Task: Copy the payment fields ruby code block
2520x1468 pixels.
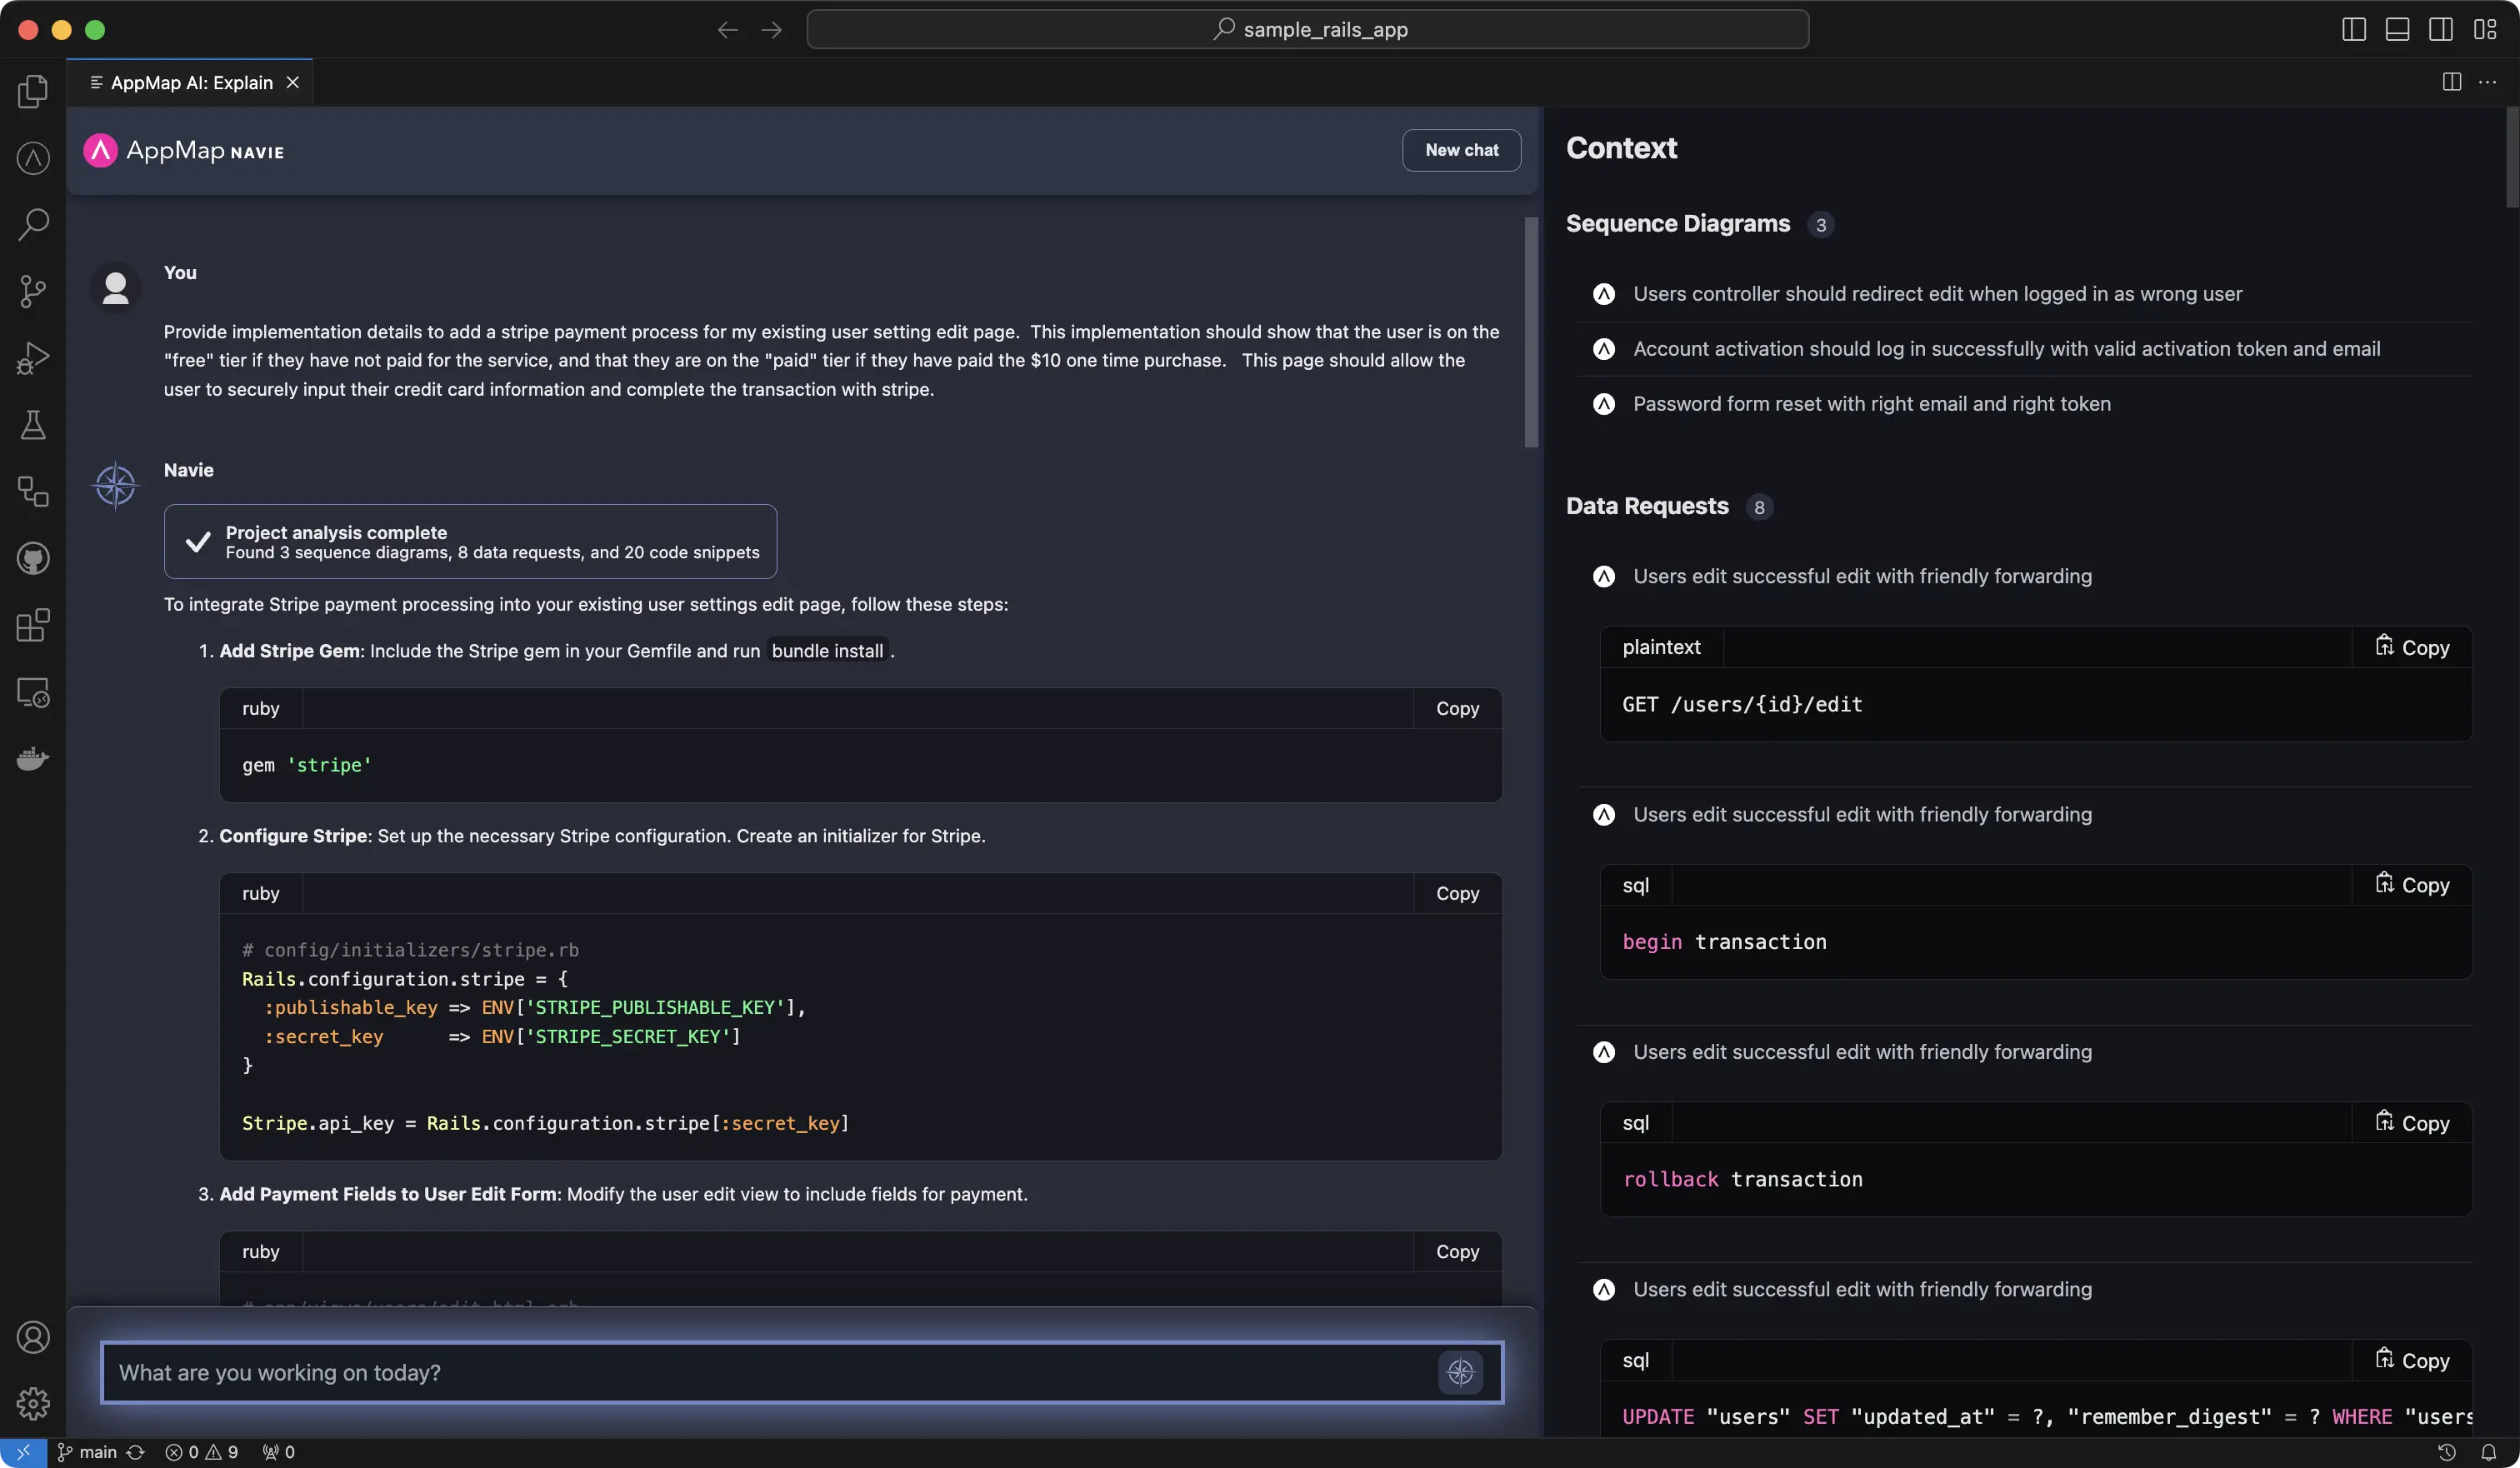Action: (1457, 1251)
